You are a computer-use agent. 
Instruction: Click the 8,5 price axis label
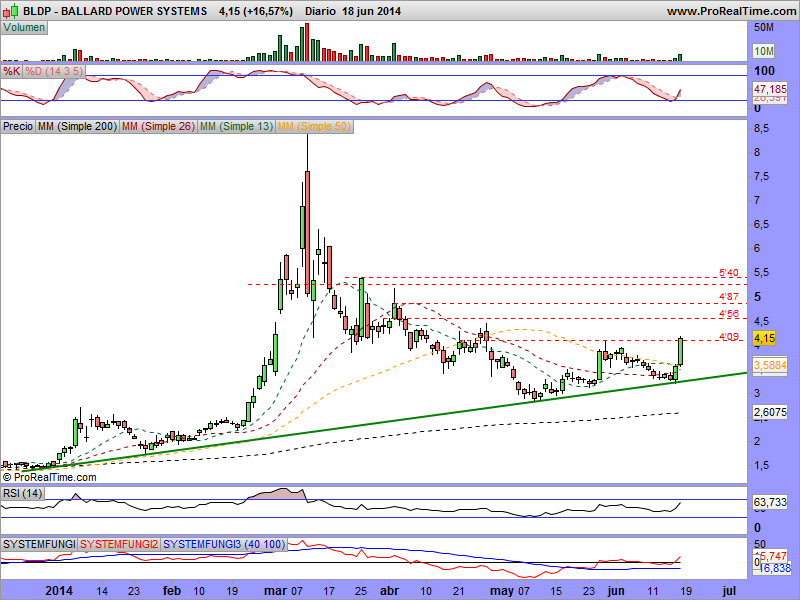(761, 128)
